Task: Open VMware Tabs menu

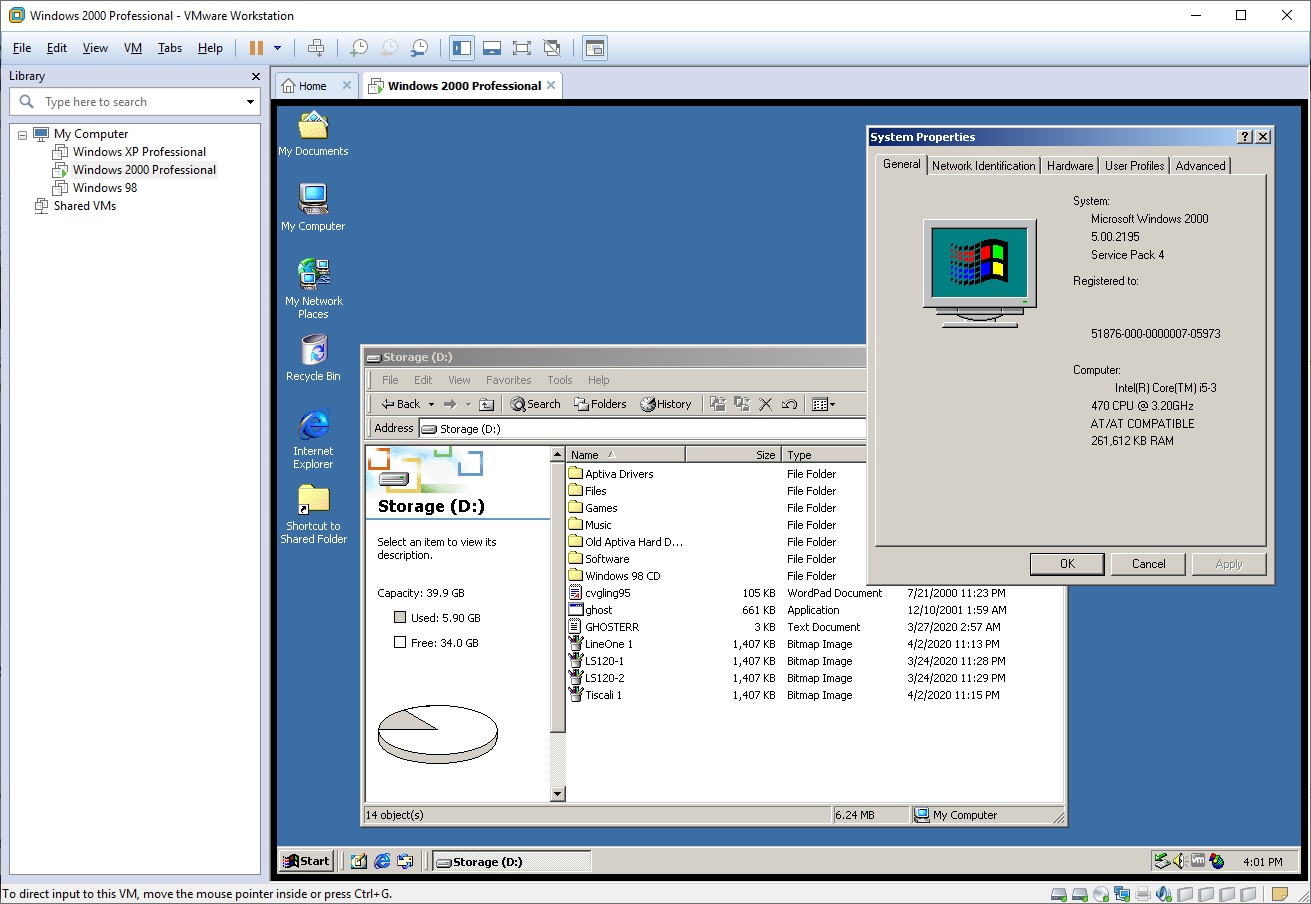Action: [170, 48]
